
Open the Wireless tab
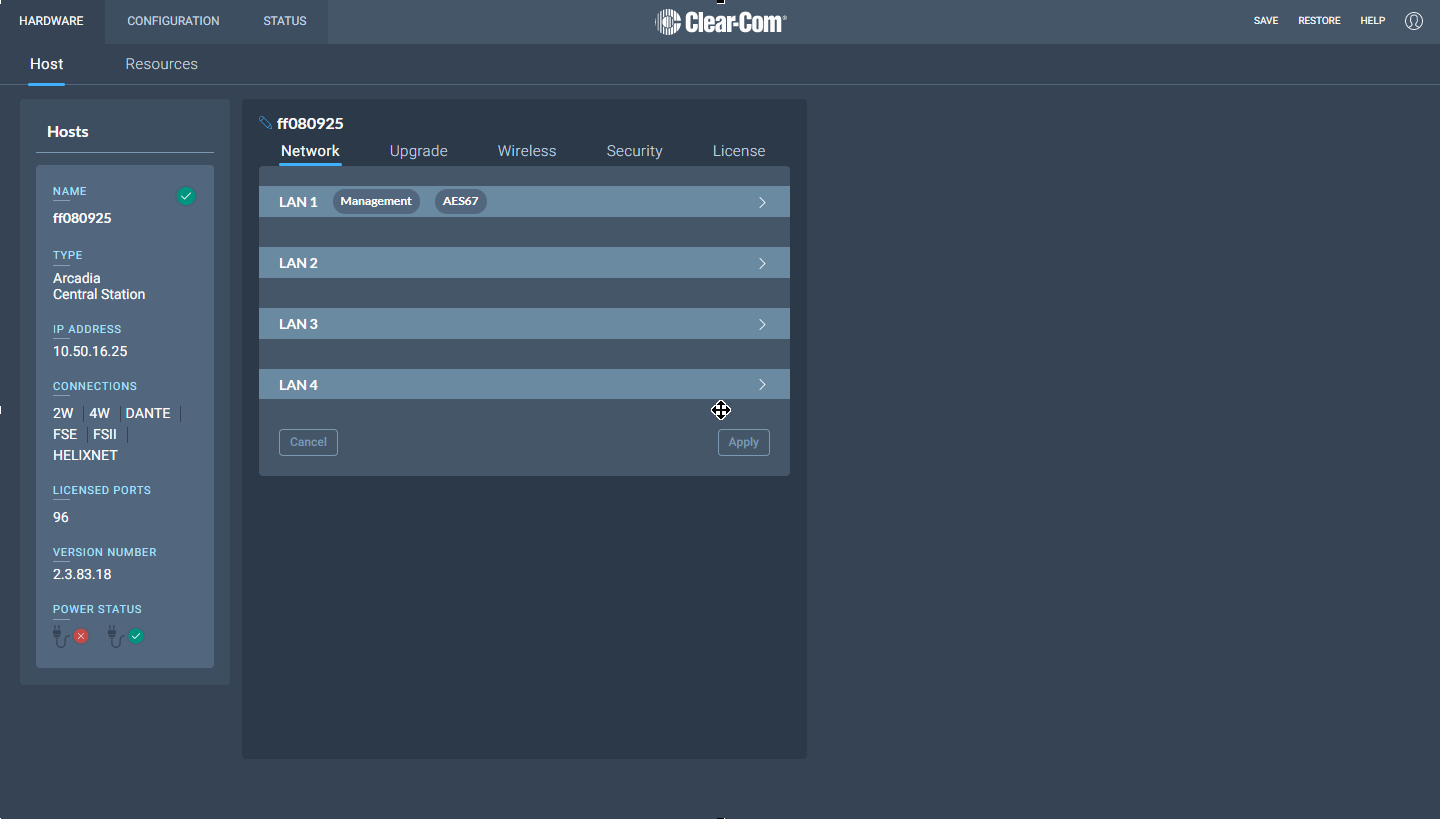point(527,151)
